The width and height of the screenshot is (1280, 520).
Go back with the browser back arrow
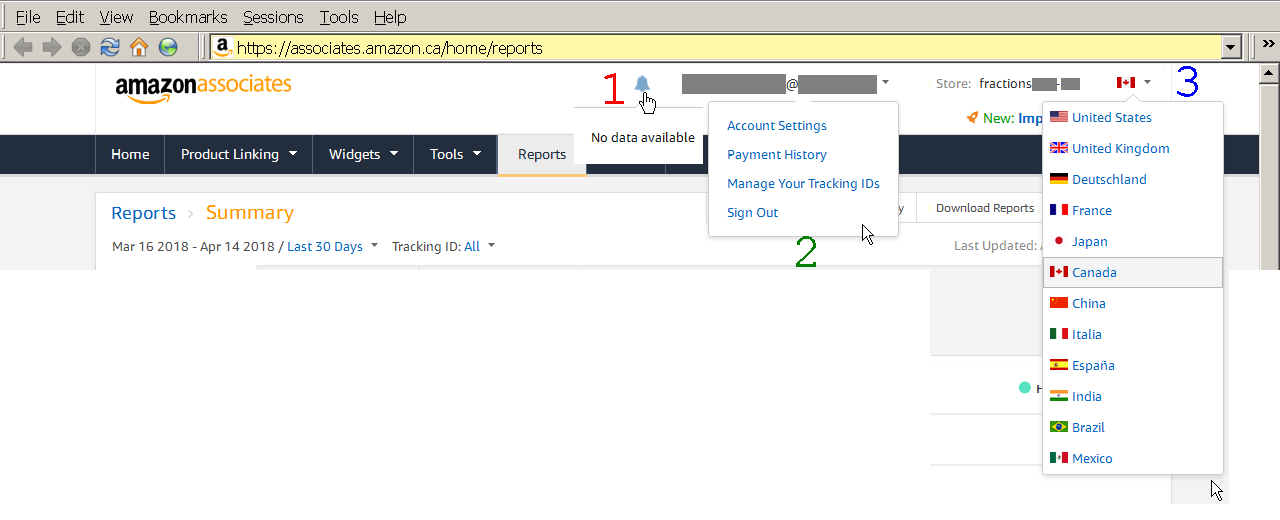[x=23, y=47]
